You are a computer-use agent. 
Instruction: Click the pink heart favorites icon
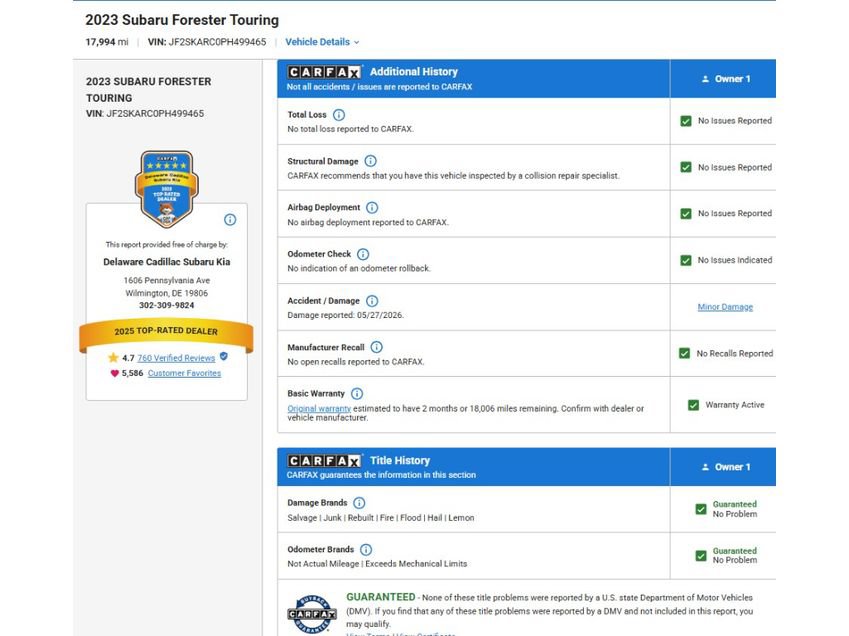tap(114, 373)
